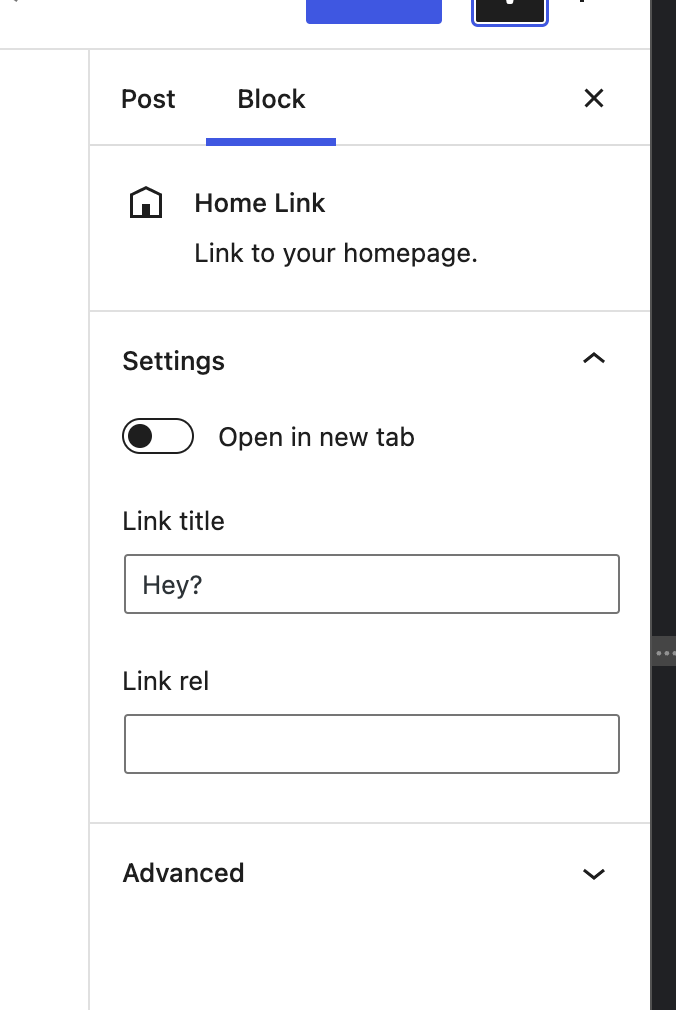Click the empty Link rel field

(371, 744)
